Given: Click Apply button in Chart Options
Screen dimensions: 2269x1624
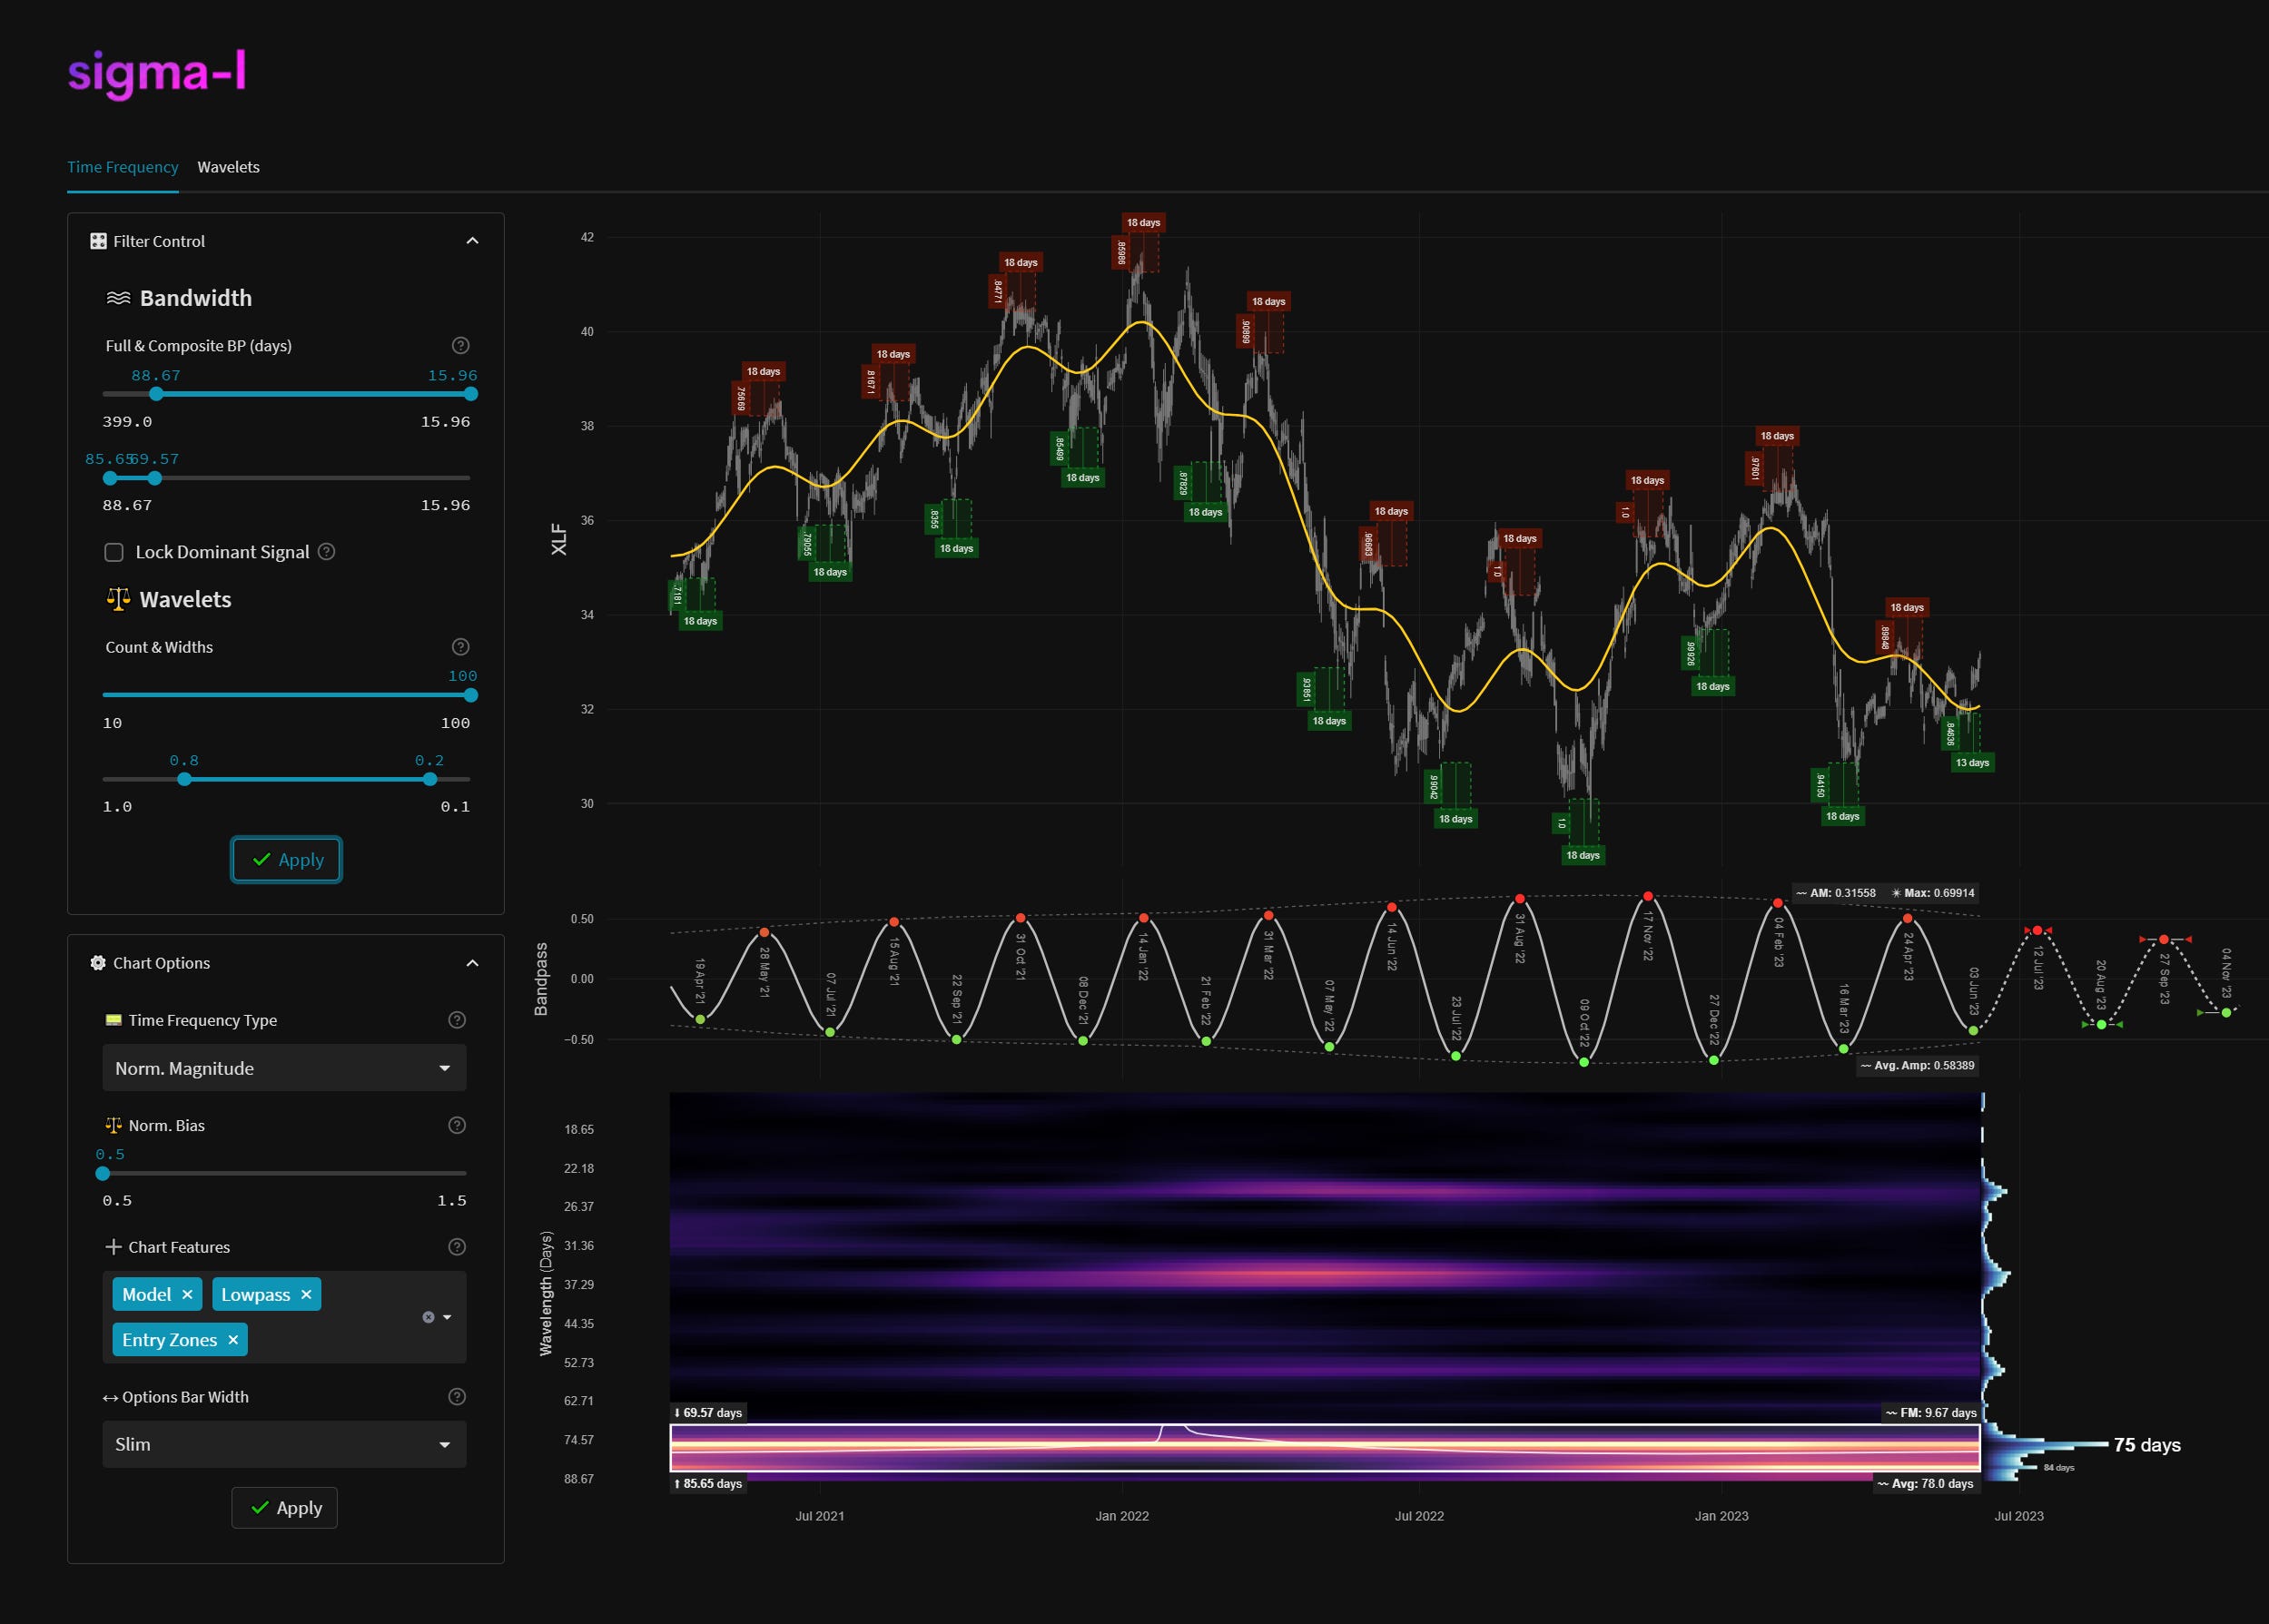Looking at the screenshot, I should coord(284,1508).
